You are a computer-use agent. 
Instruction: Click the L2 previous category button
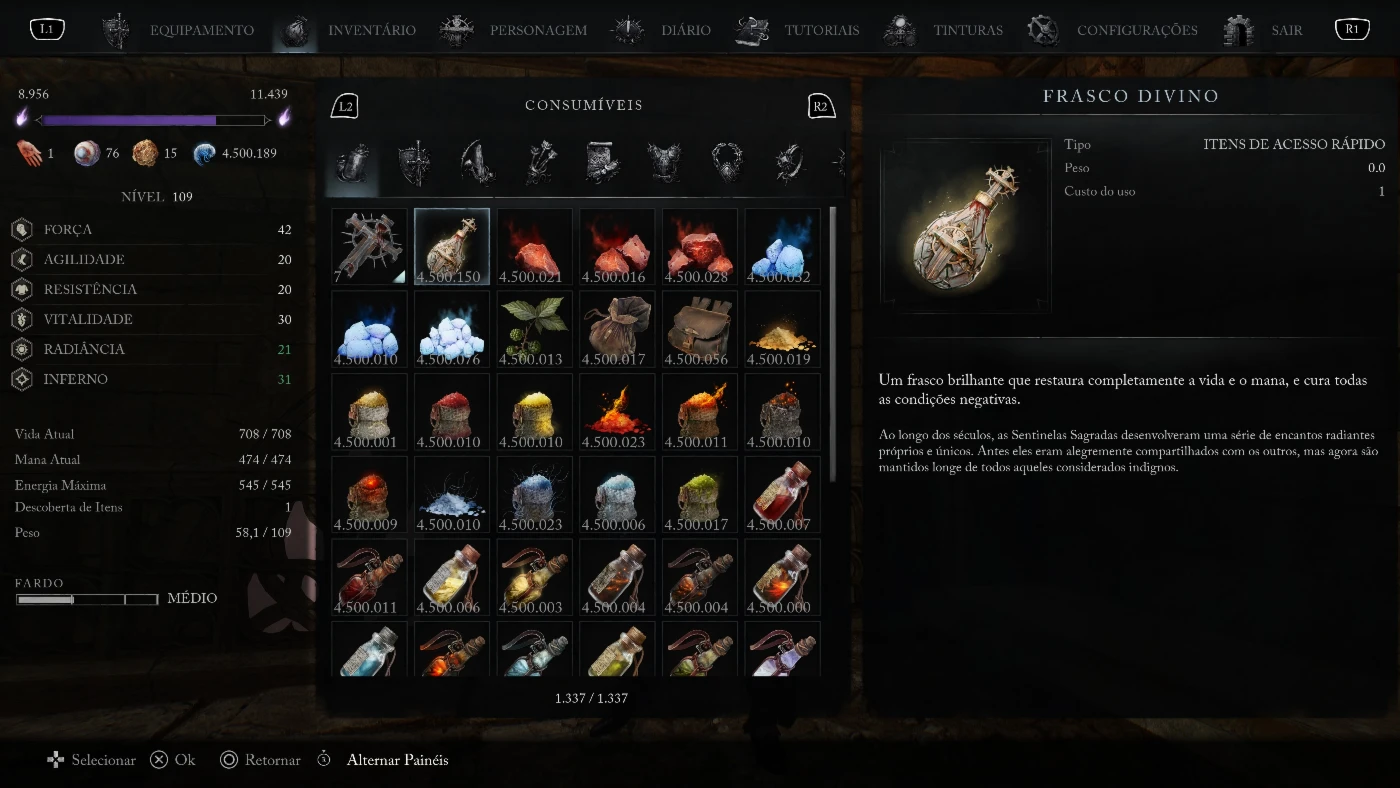tap(345, 106)
